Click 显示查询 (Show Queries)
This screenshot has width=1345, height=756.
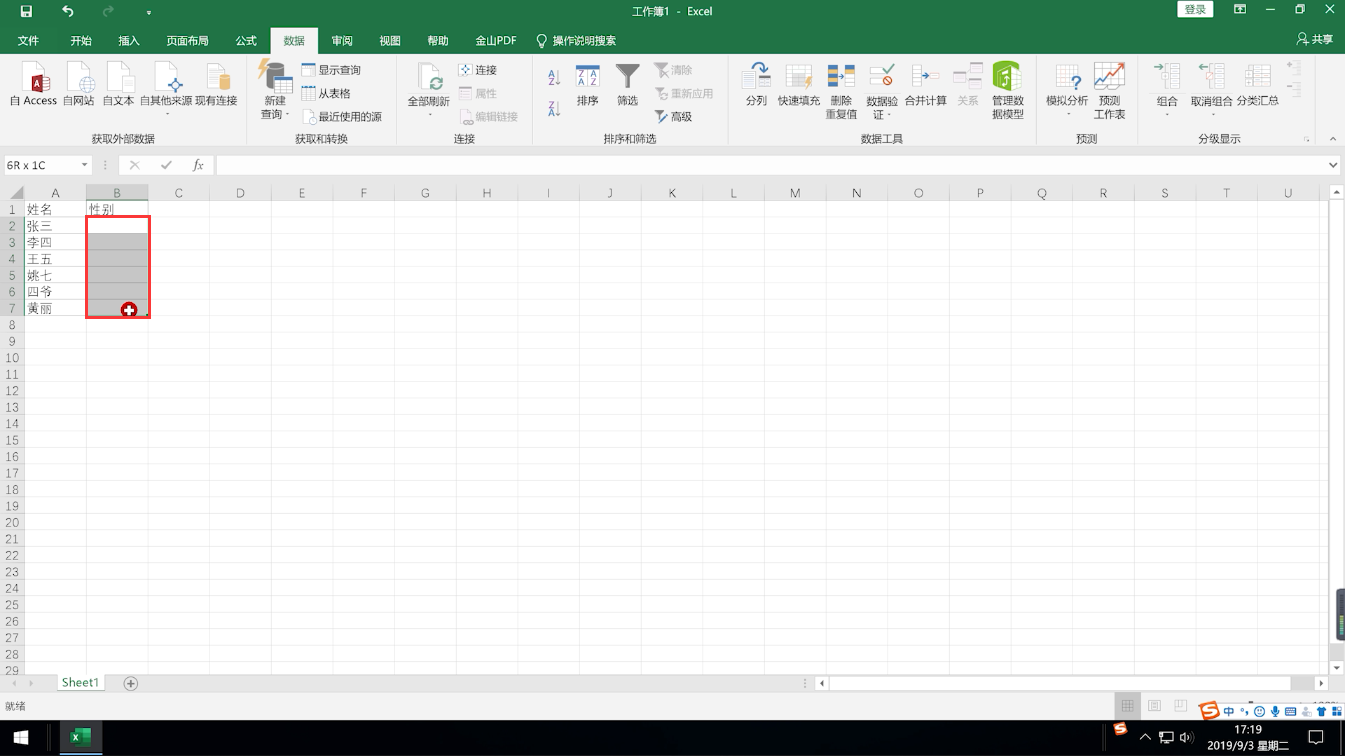[x=332, y=70]
